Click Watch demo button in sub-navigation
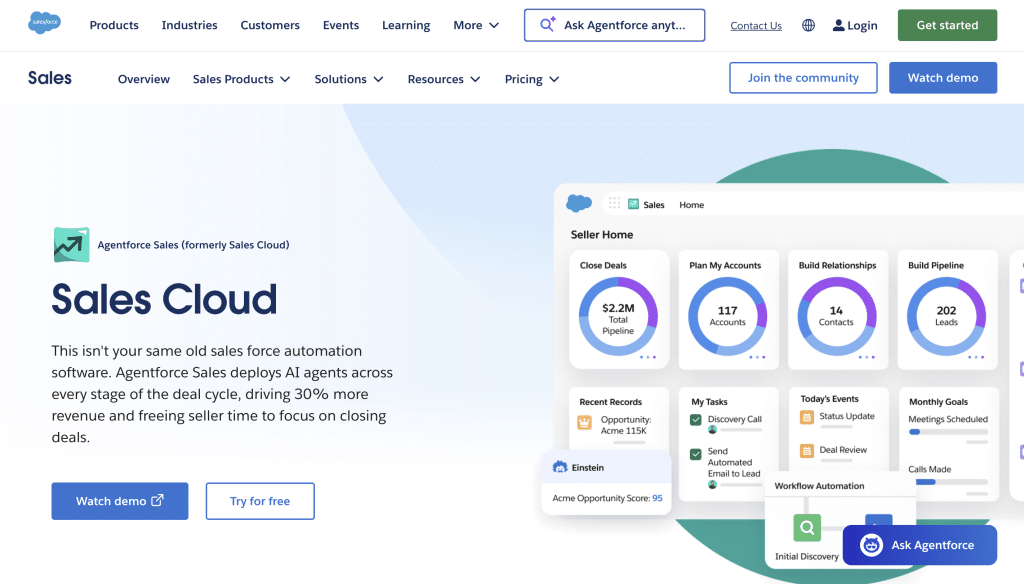The height and width of the screenshot is (584, 1024). pos(943,78)
